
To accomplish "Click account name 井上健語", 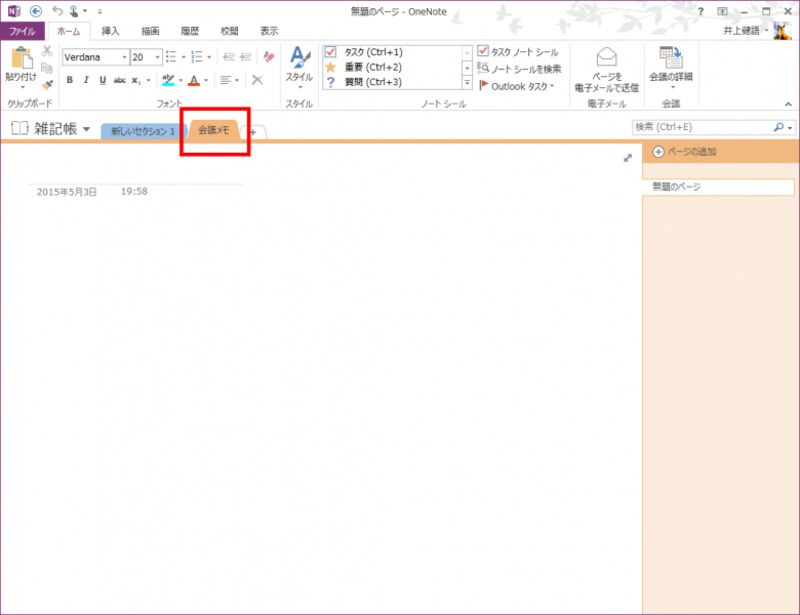I will coord(742,31).
